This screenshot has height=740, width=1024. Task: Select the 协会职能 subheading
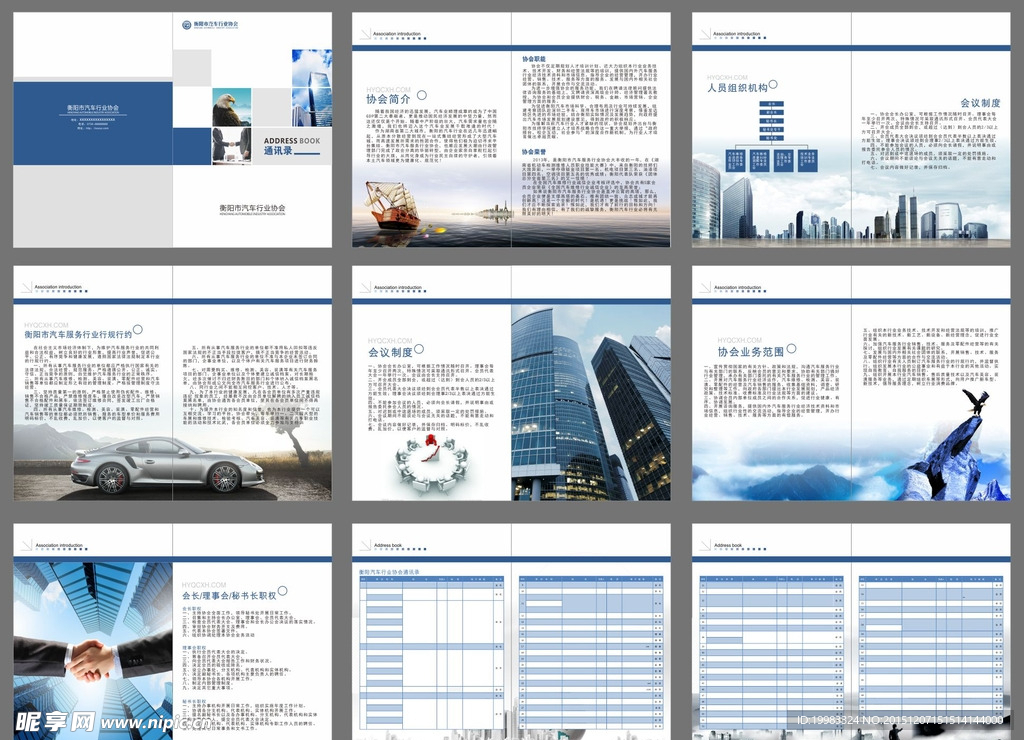pos(533,59)
